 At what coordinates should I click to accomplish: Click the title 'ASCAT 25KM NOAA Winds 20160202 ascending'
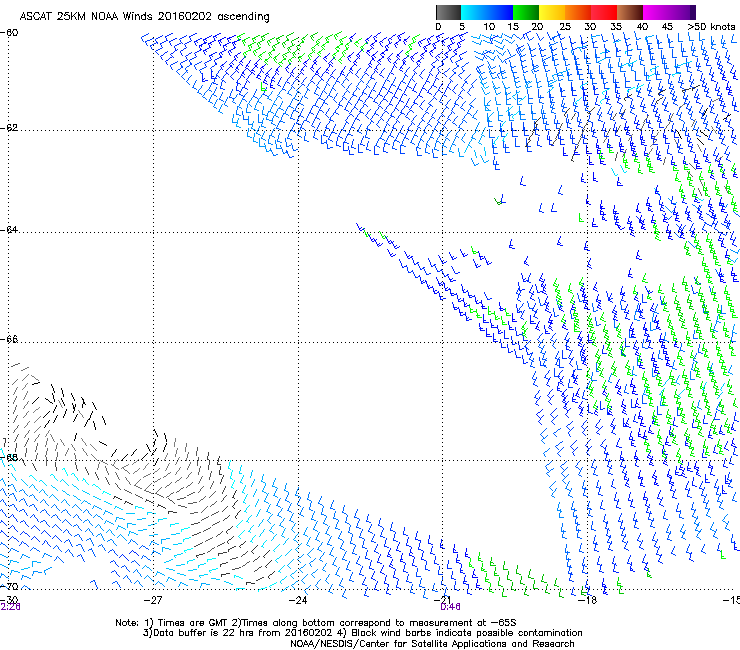click(144, 17)
